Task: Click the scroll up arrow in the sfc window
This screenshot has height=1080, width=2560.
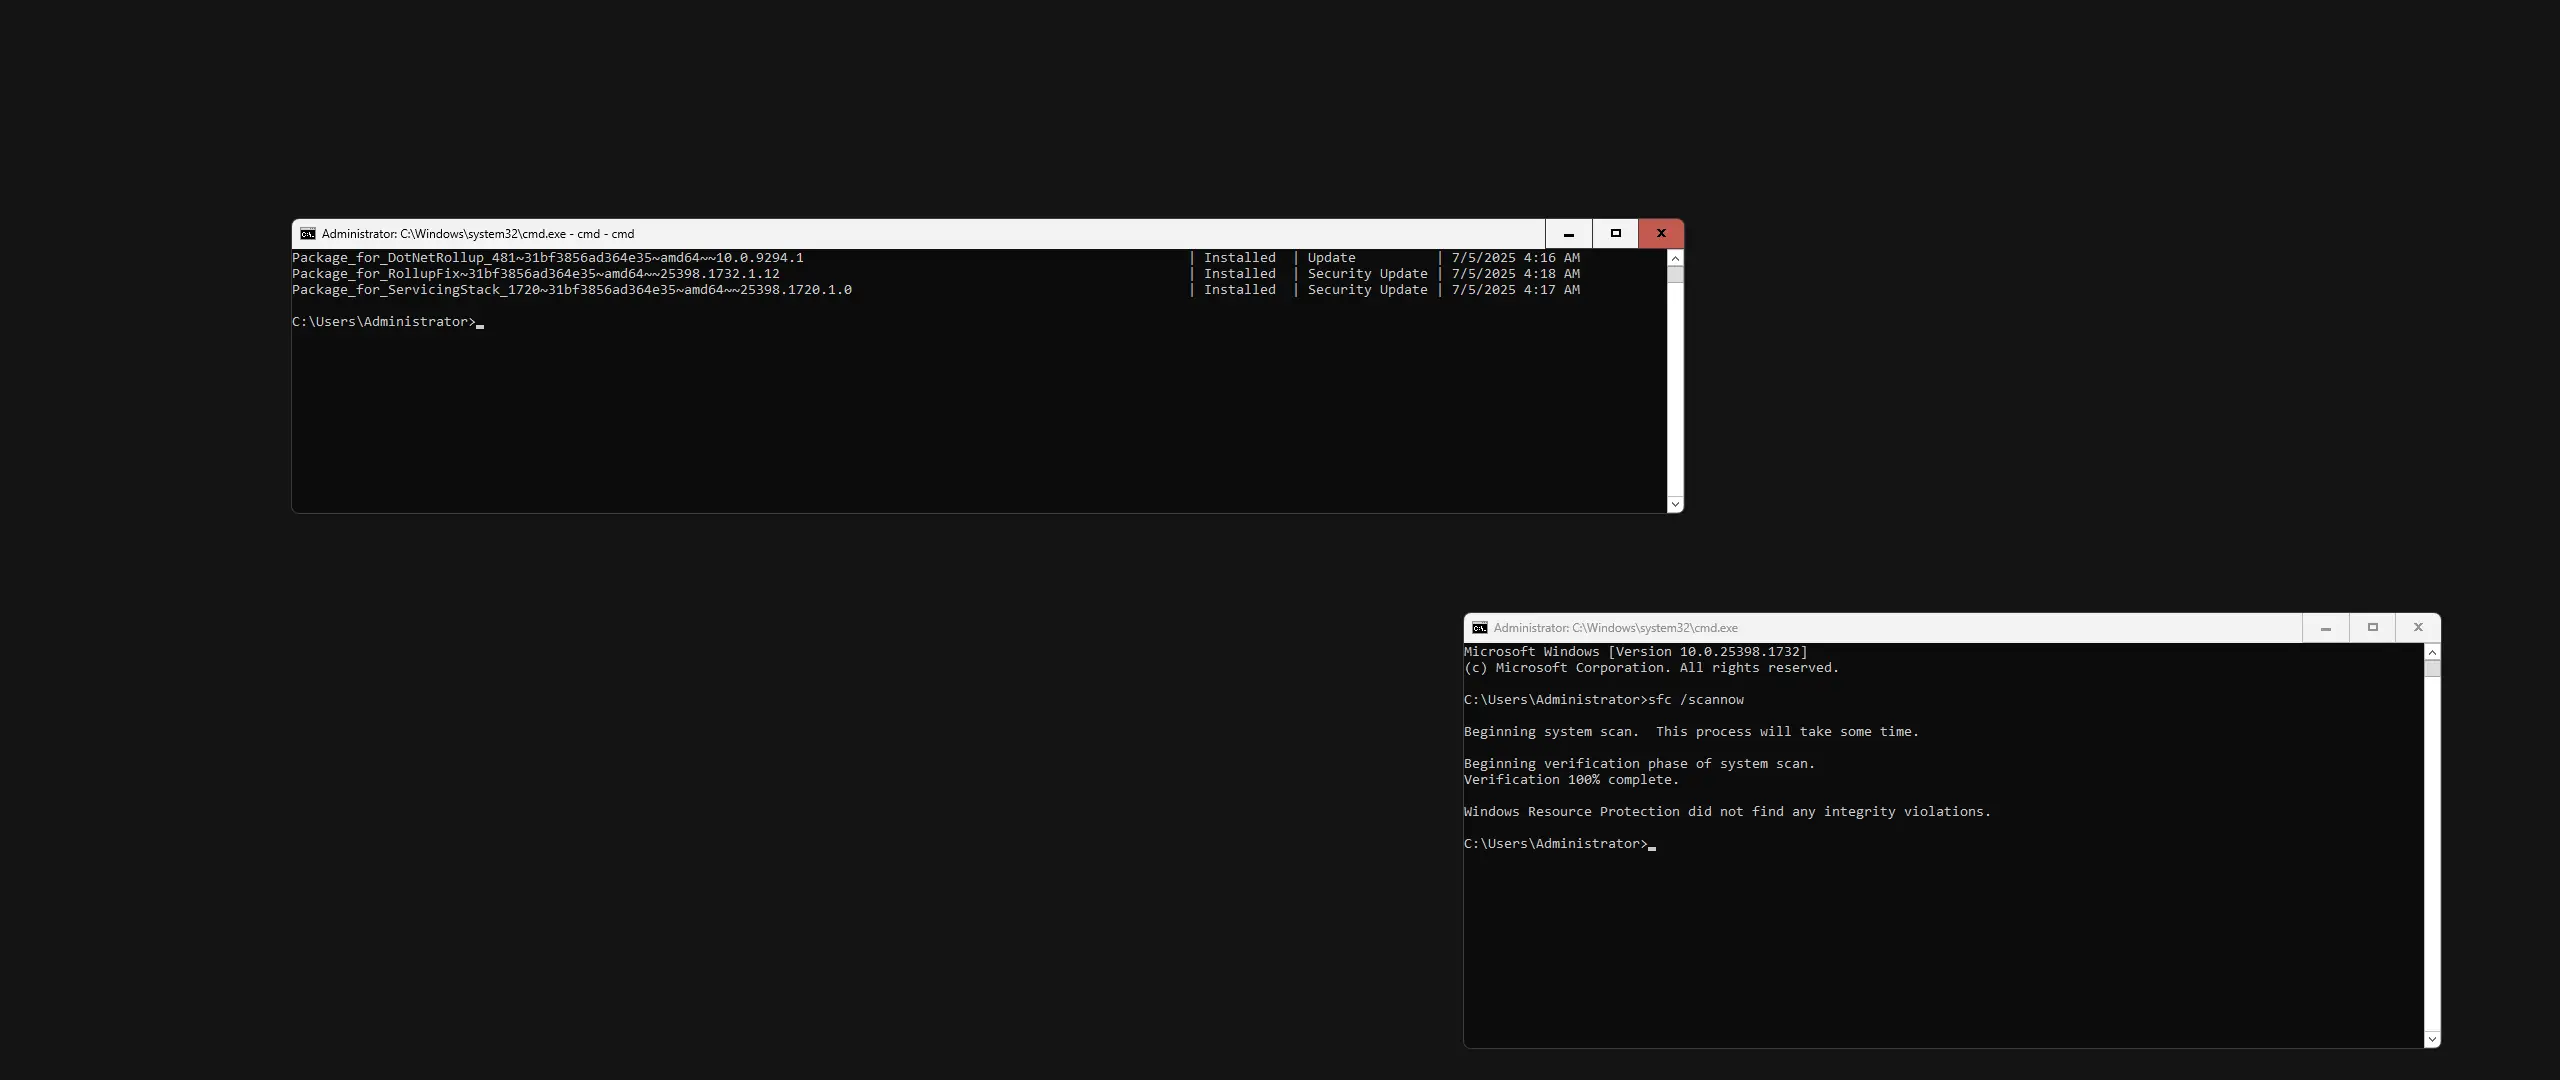Action: pyautogui.click(x=2432, y=652)
